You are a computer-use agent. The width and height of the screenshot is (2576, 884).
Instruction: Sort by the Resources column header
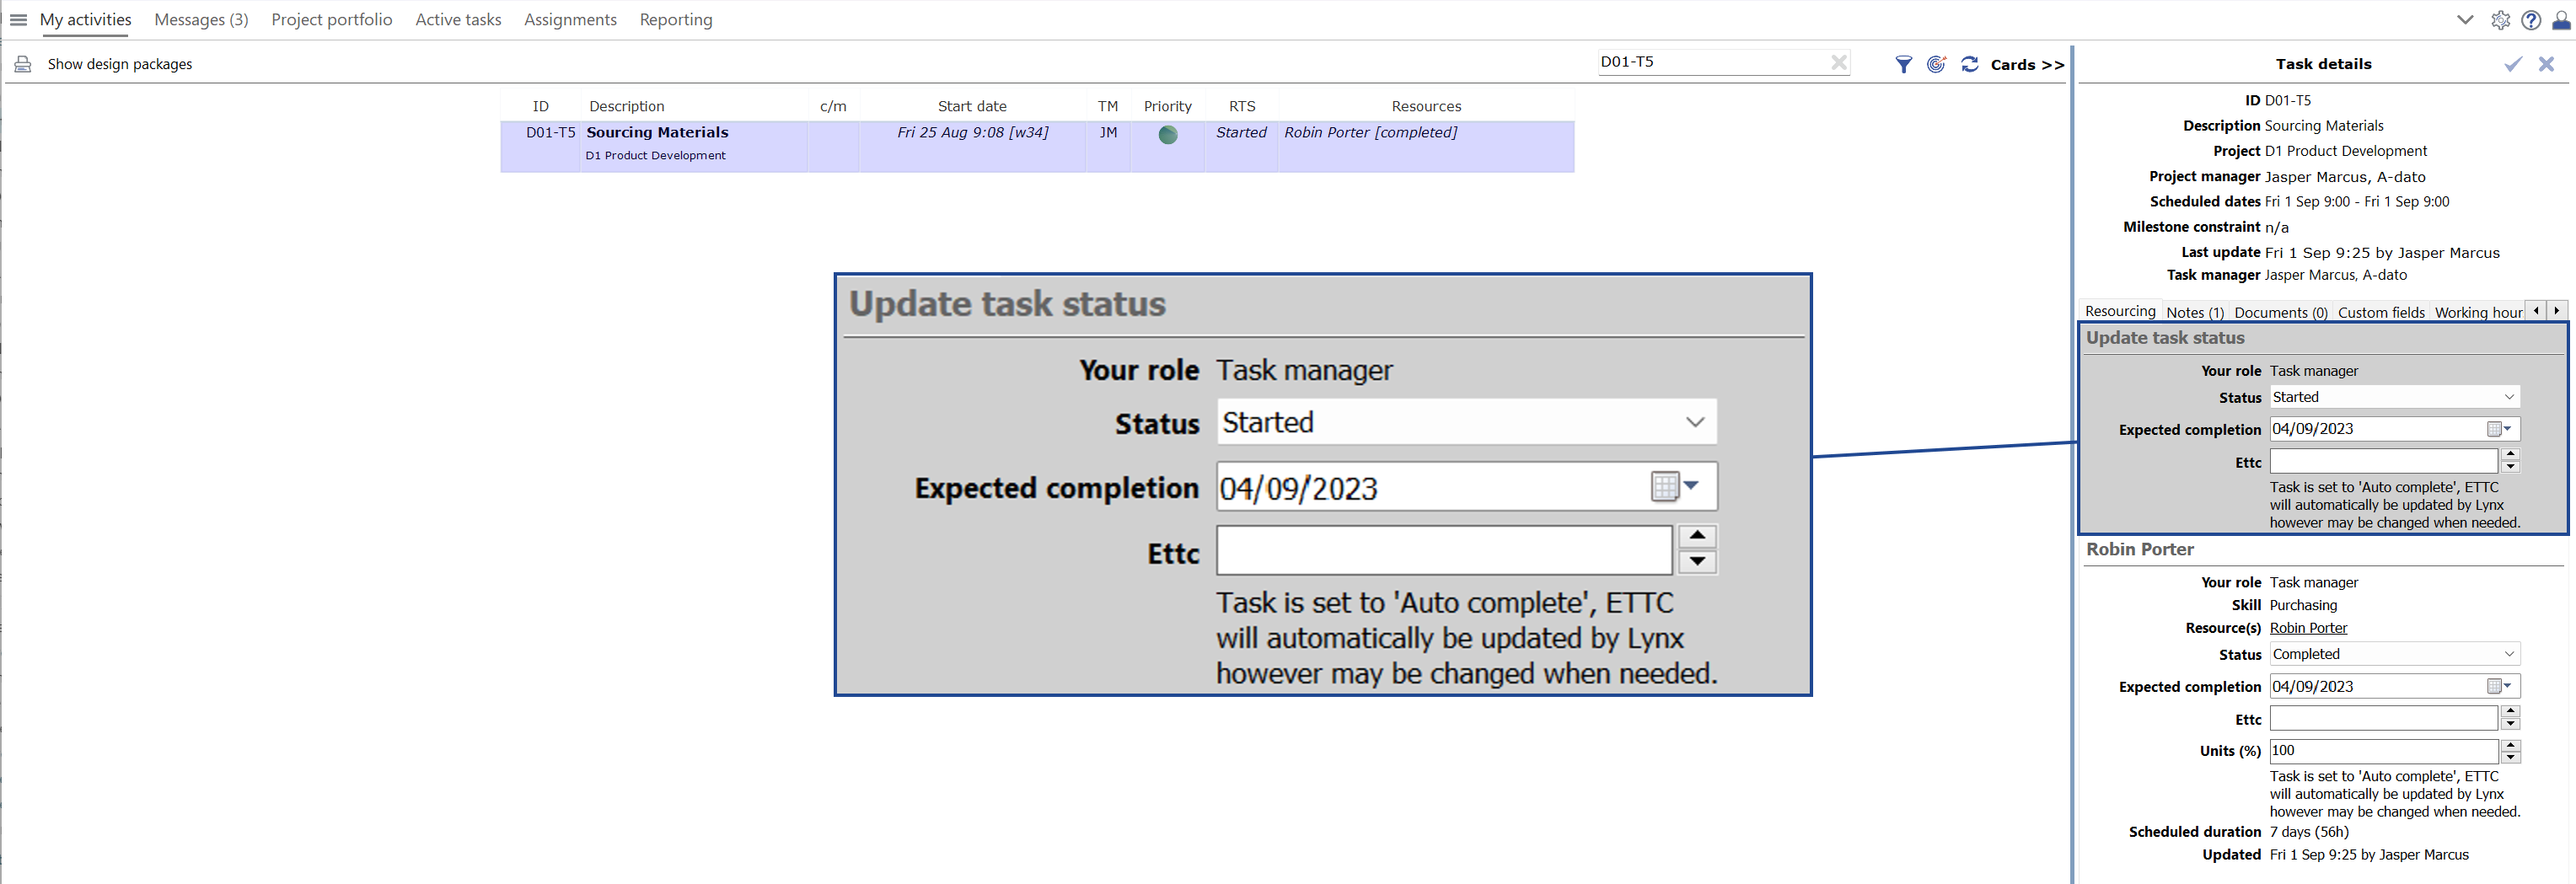(x=1426, y=106)
